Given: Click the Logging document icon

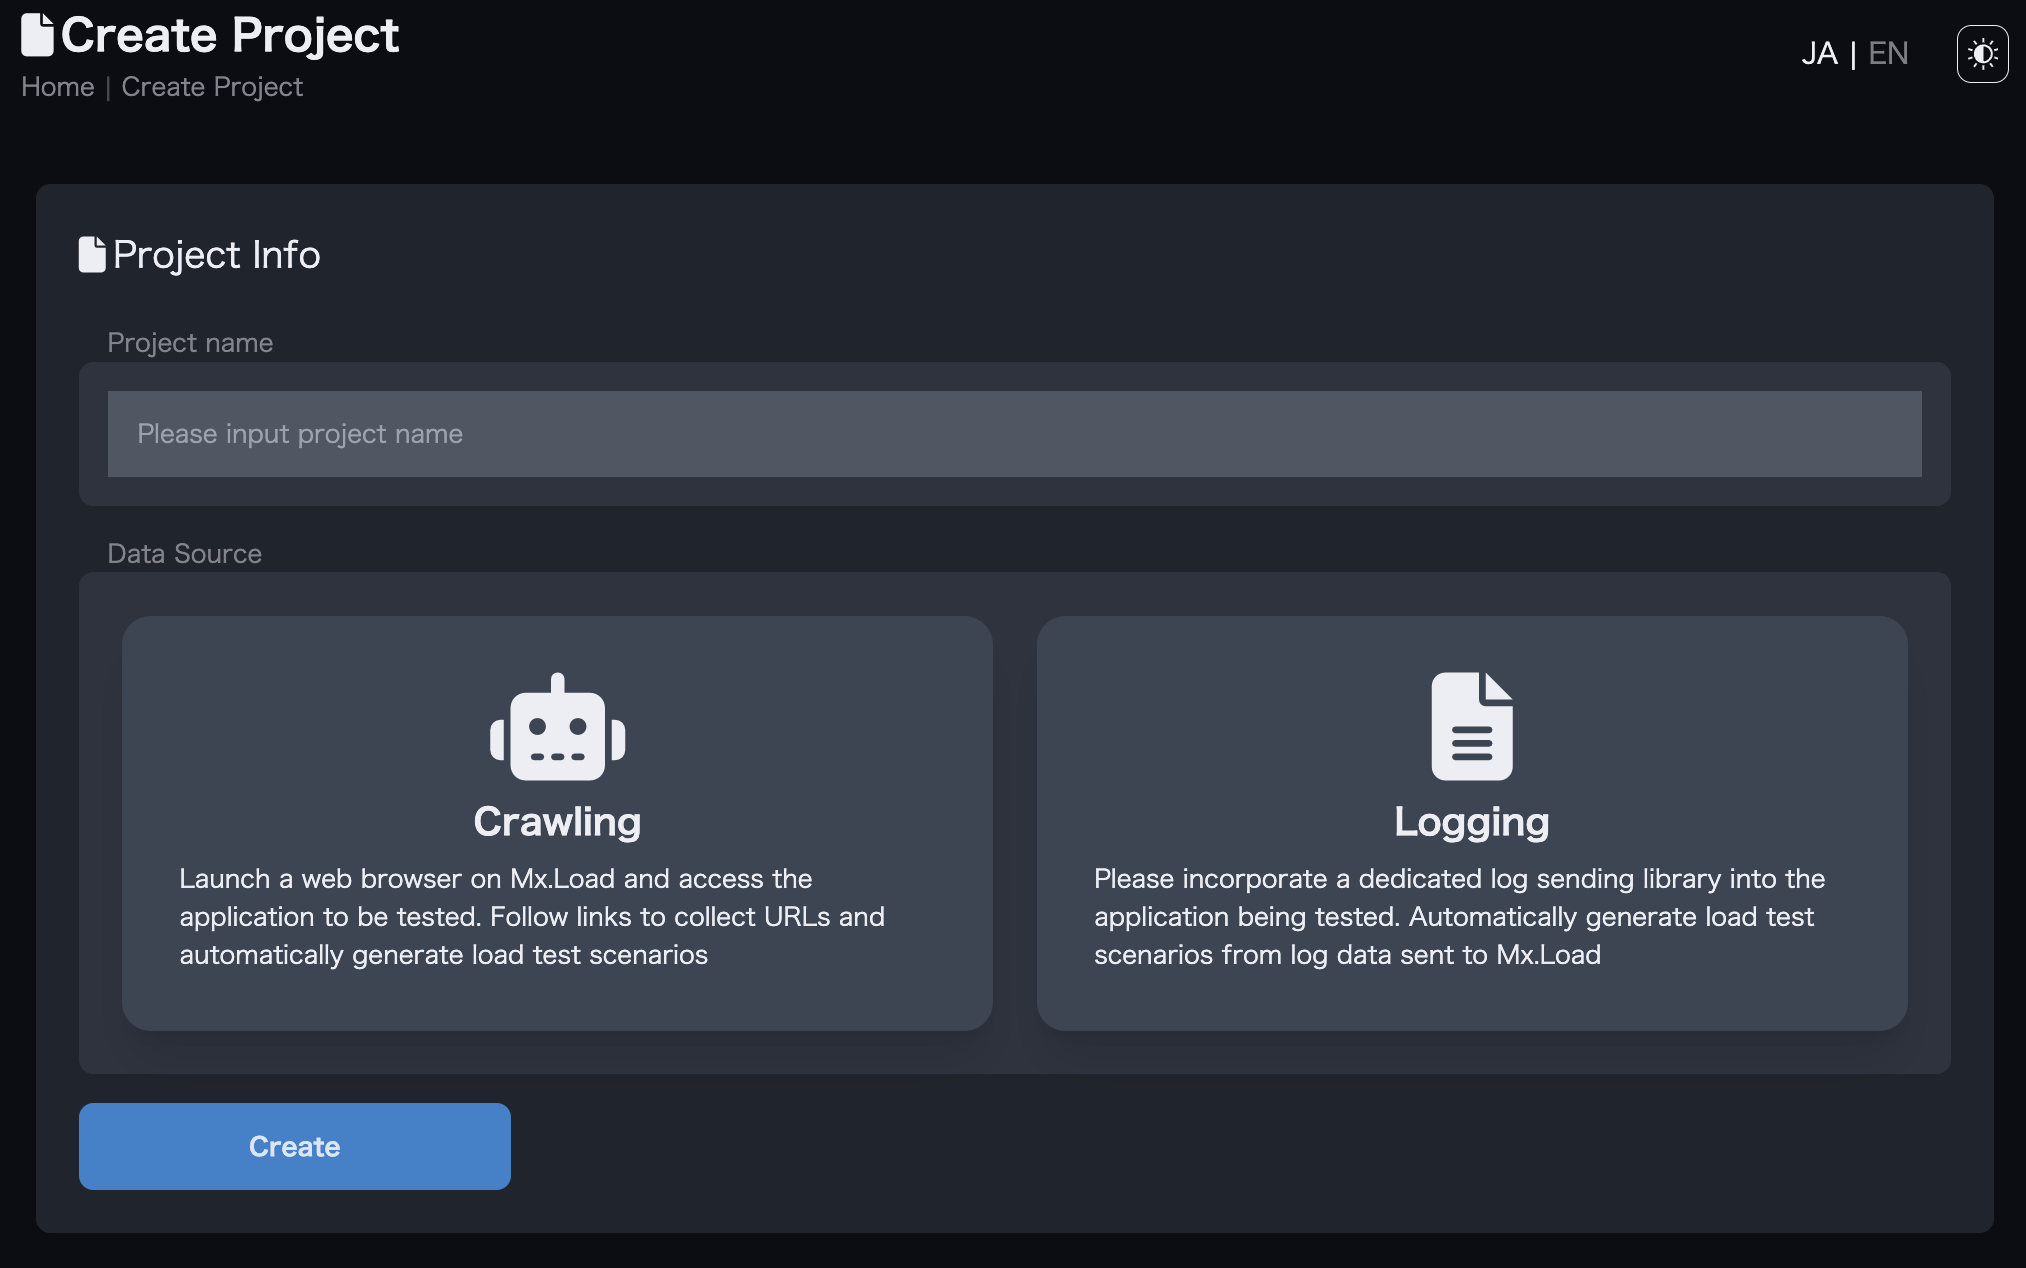Looking at the screenshot, I should (x=1471, y=726).
